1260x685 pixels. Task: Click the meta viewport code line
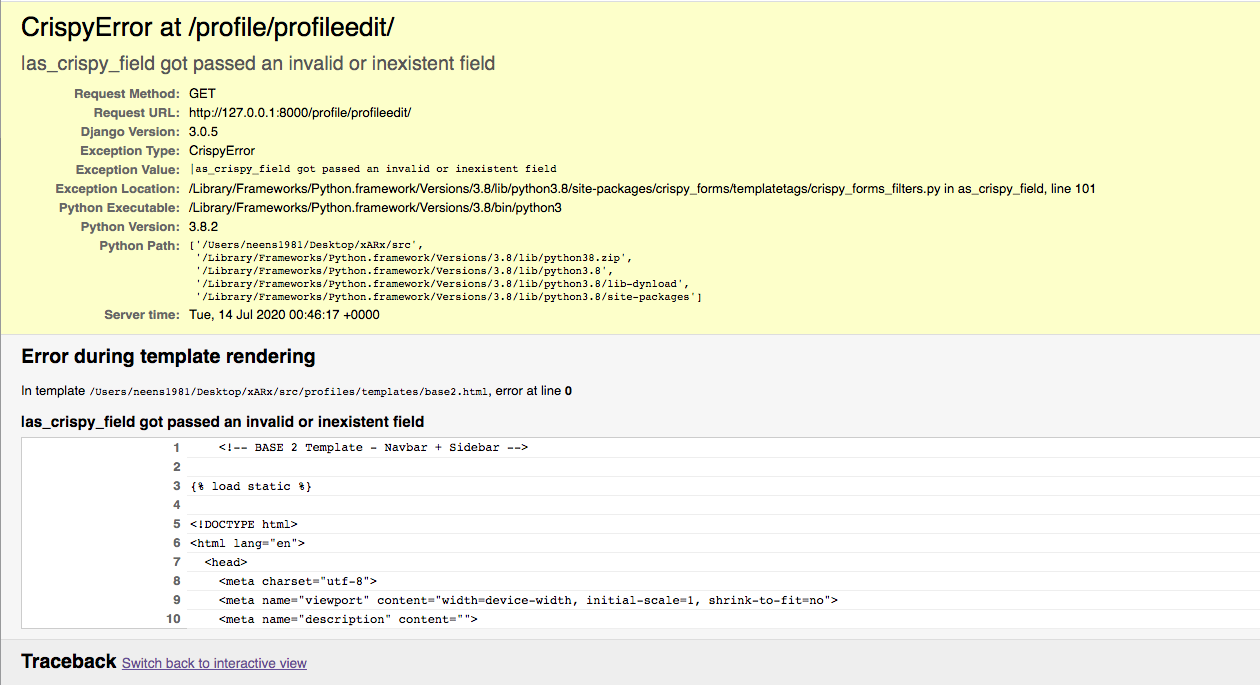[527, 600]
